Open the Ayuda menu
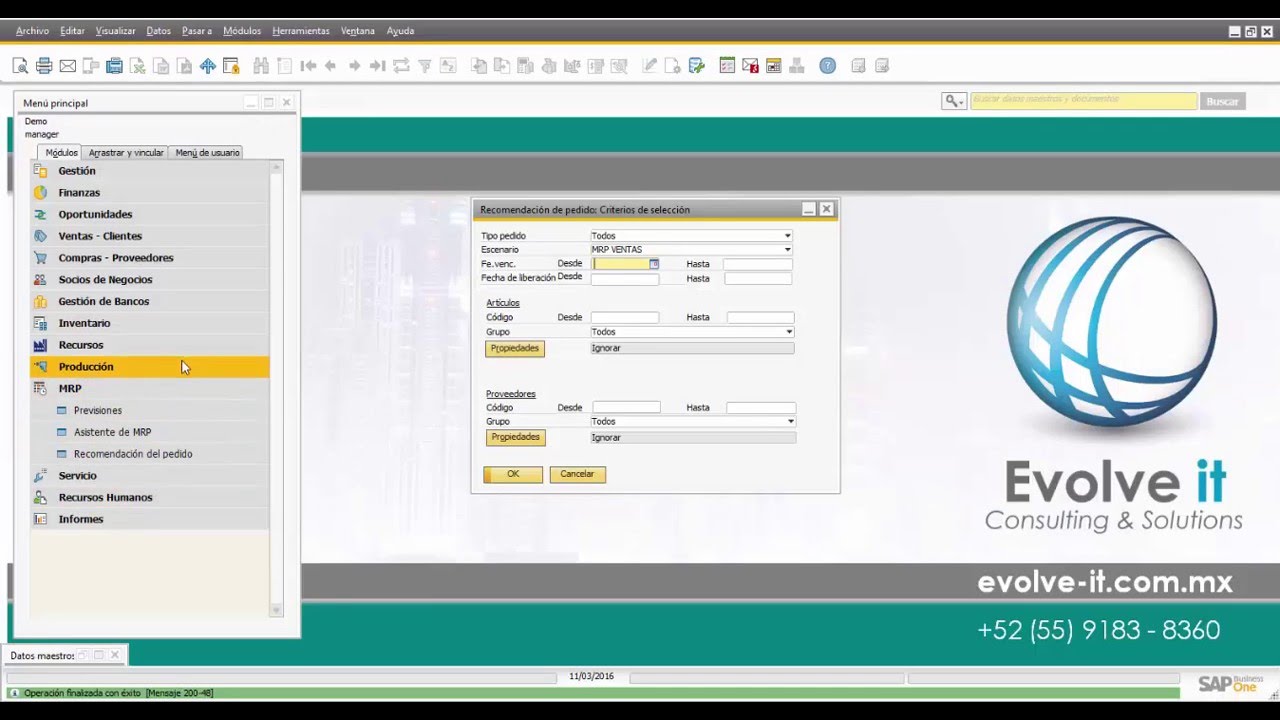1280x720 pixels. (x=400, y=31)
